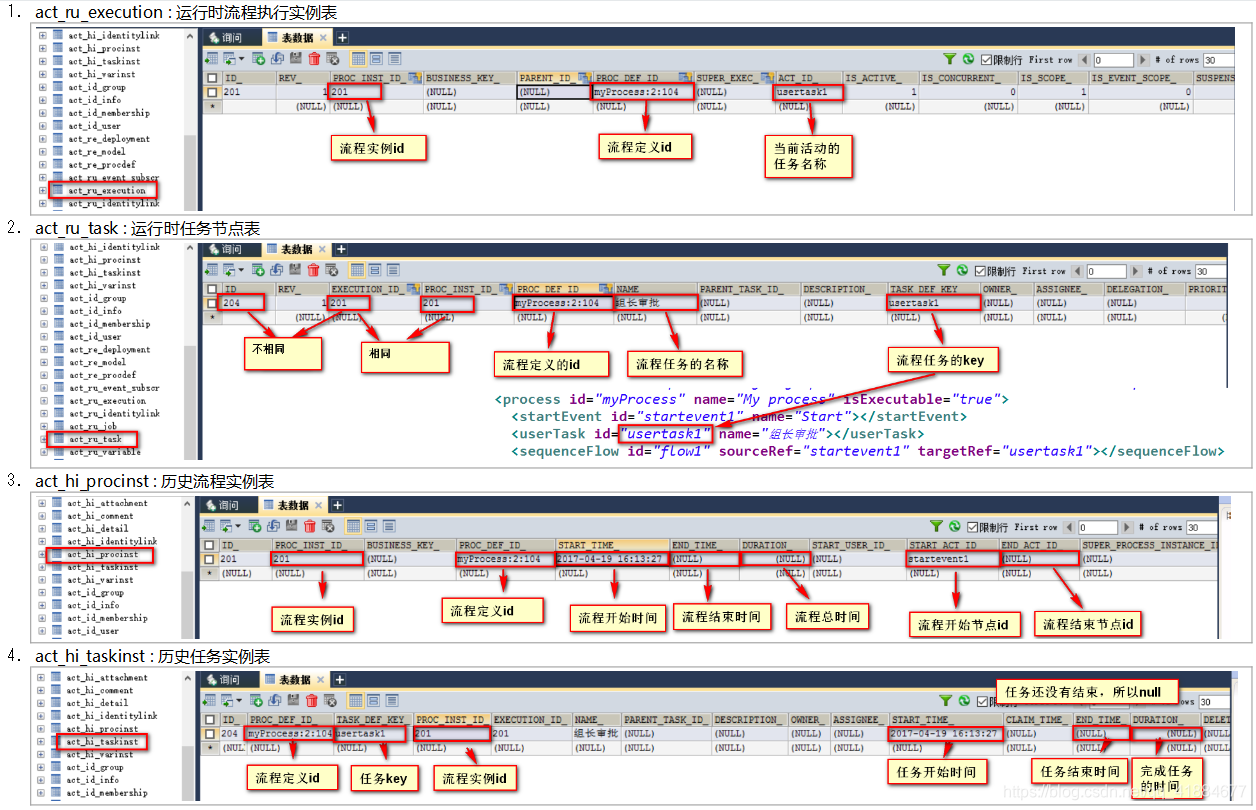Toggle select-all header checkbox in act_ru_execution grid
Viewport: 1256px width, 810px height.
click(x=212, y=78)
